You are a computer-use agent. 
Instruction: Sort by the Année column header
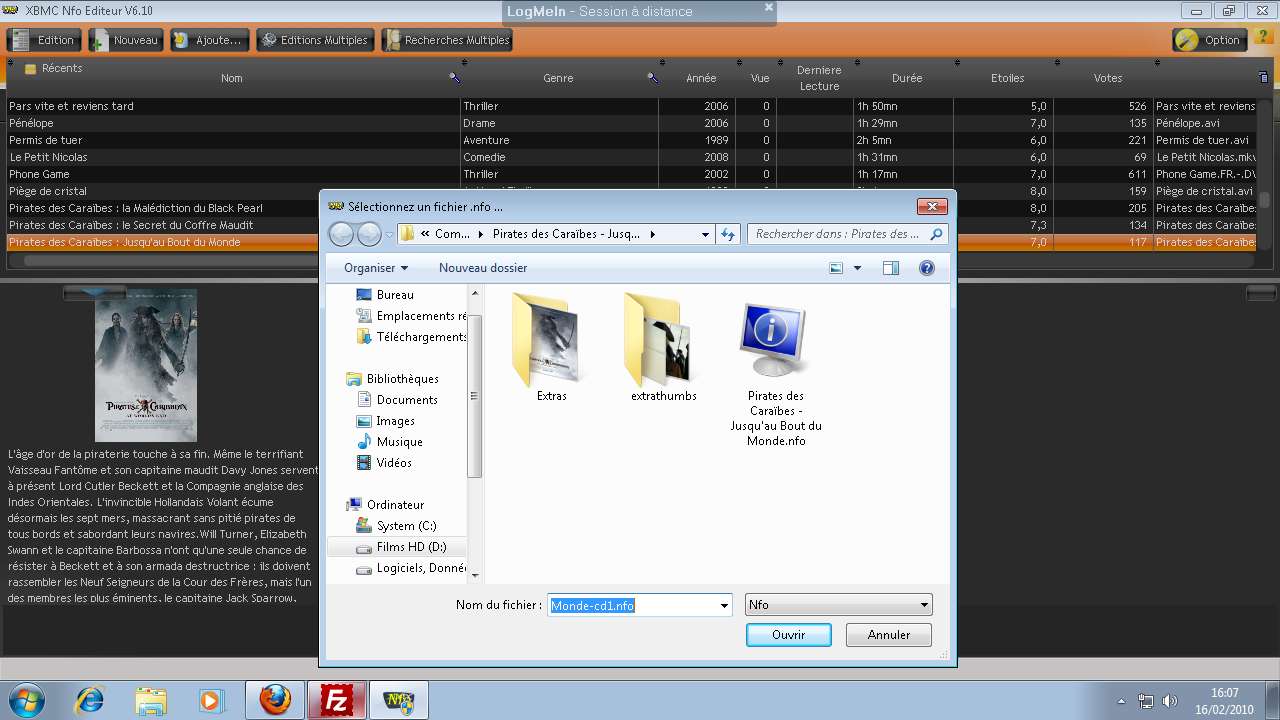[x=701, y=78]
